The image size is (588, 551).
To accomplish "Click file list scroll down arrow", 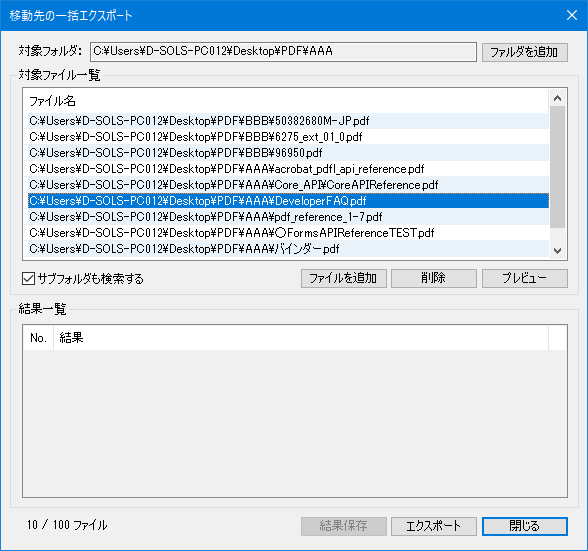I will tap(558, 251).
